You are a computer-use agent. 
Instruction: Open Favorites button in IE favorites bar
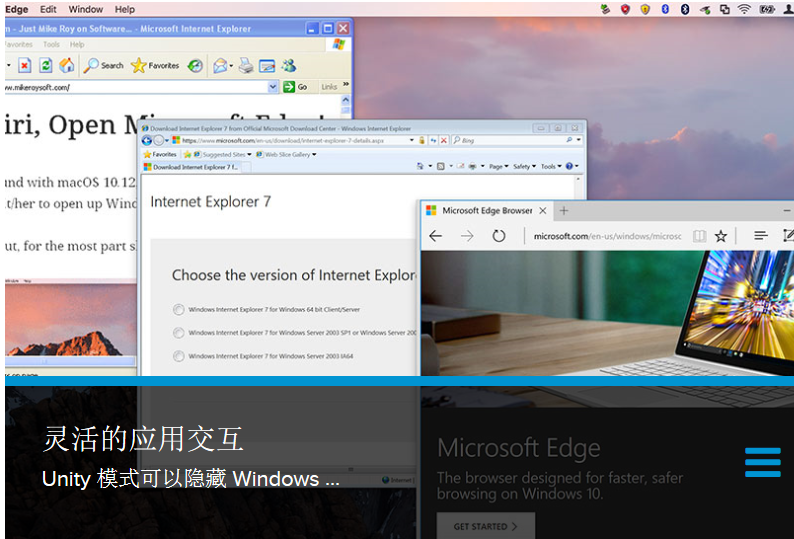pyautogui.click(x=160, y=155)
